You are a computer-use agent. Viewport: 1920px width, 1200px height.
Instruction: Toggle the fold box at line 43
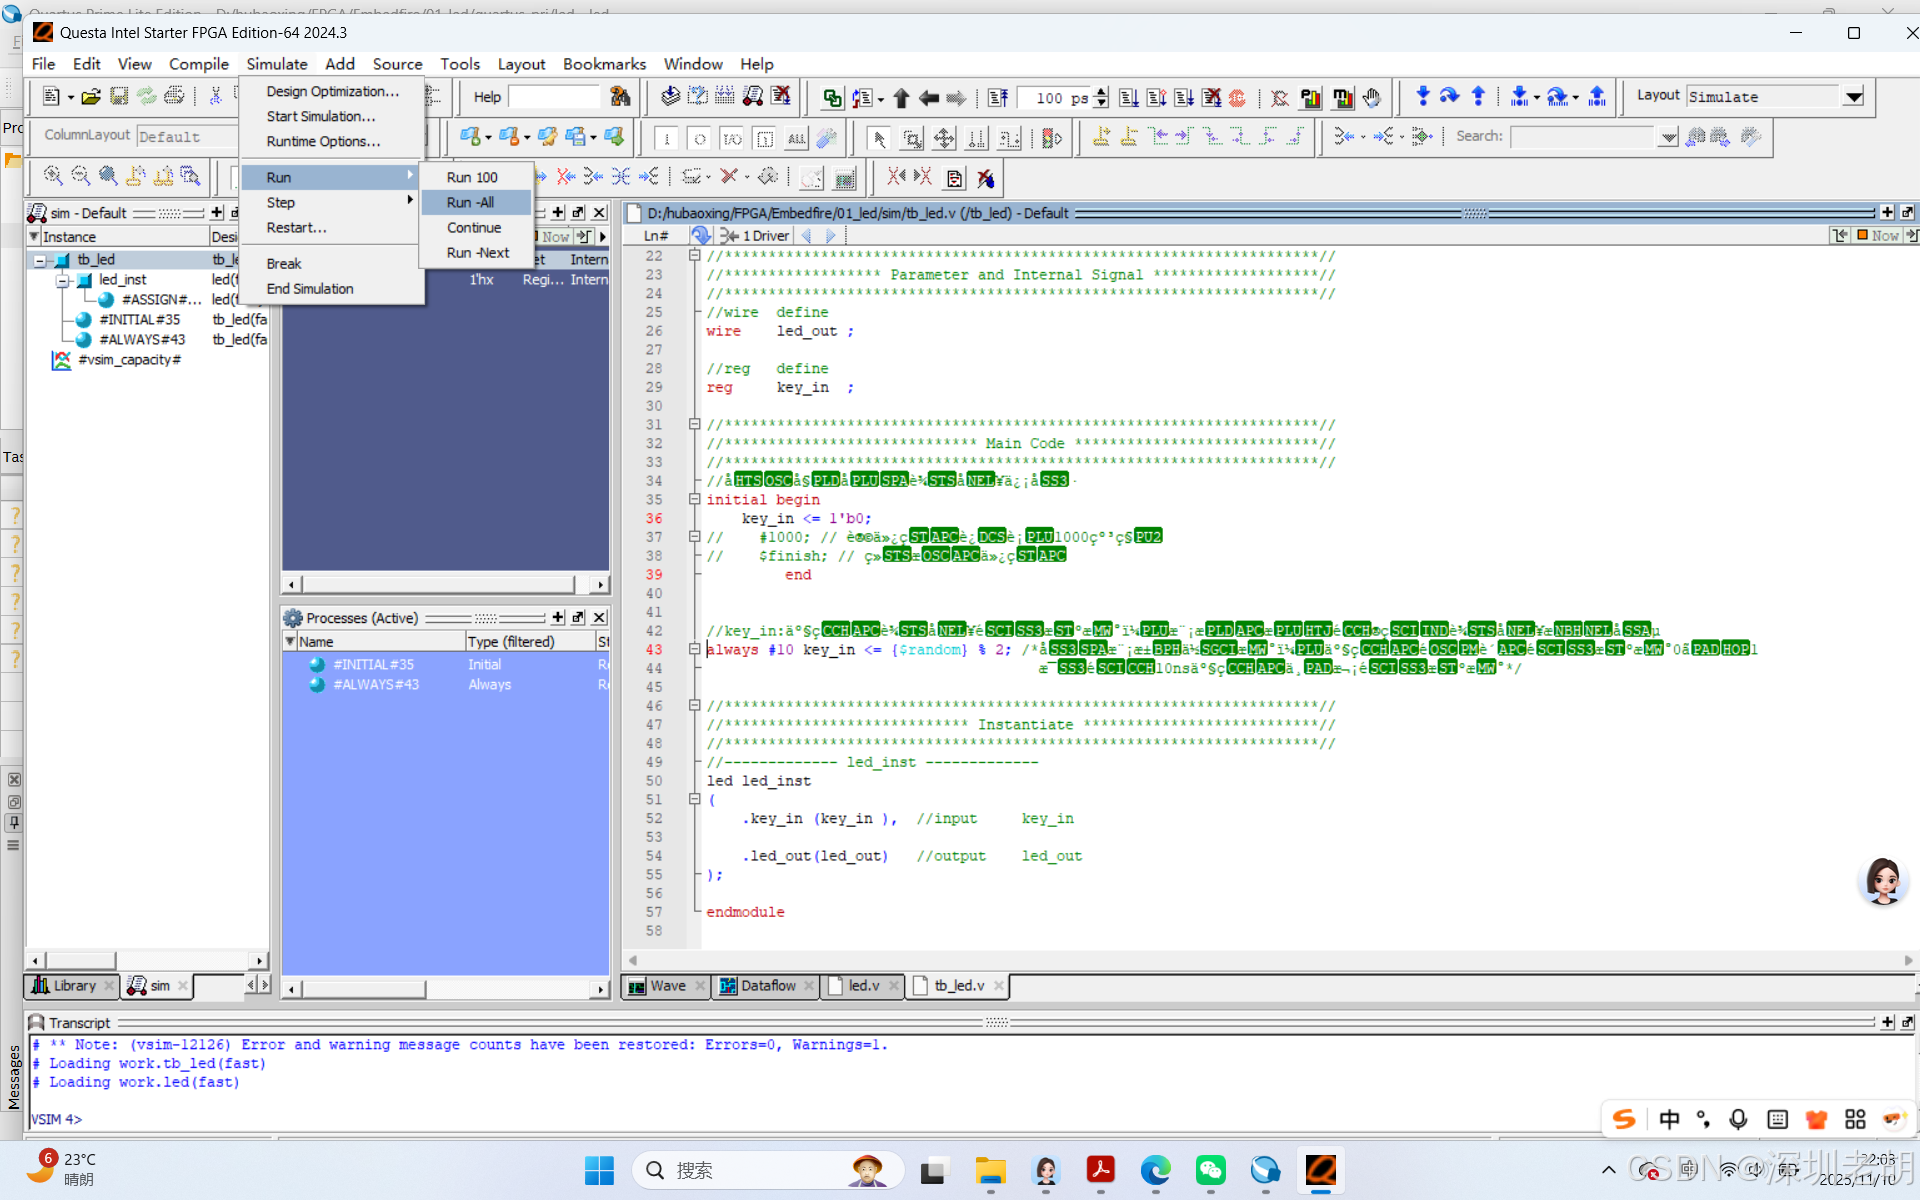coord(694,649)
